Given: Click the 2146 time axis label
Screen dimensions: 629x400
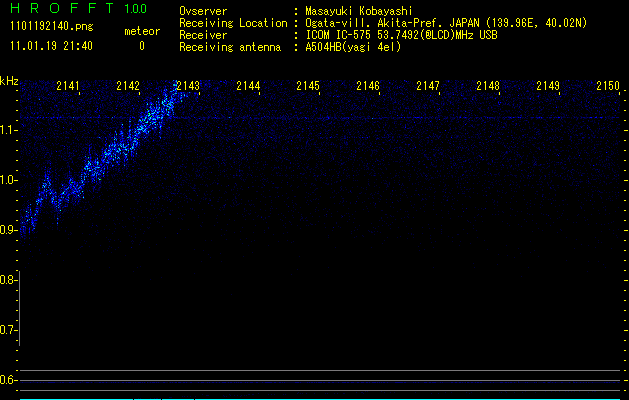Looking at the screenshot, I should [368, 85].
